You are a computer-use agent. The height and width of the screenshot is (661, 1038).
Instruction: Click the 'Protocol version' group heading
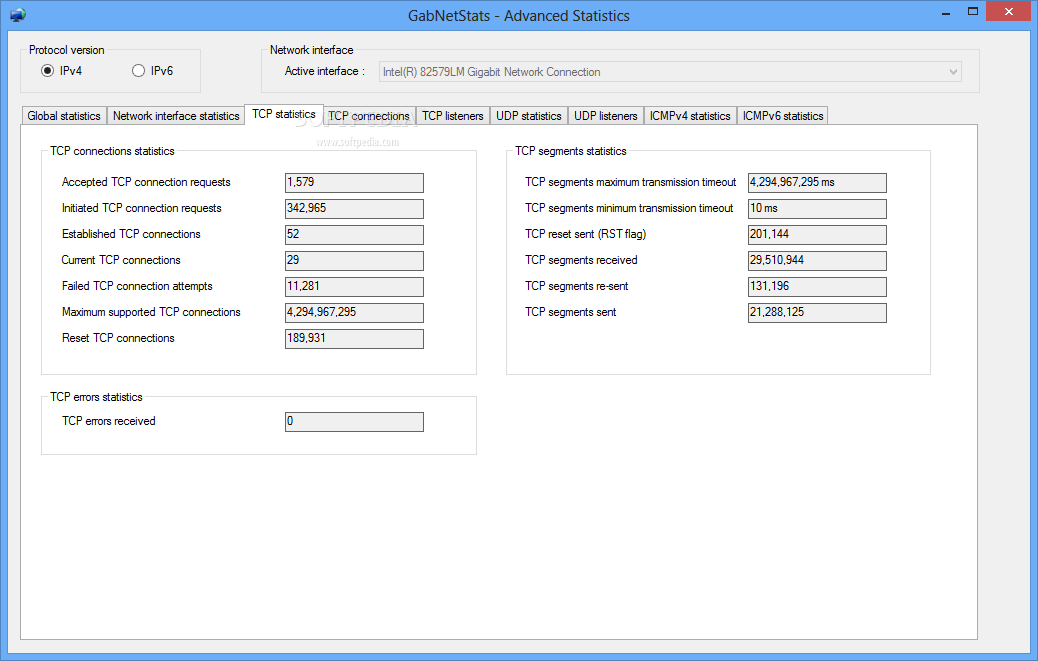click(66, 50)
